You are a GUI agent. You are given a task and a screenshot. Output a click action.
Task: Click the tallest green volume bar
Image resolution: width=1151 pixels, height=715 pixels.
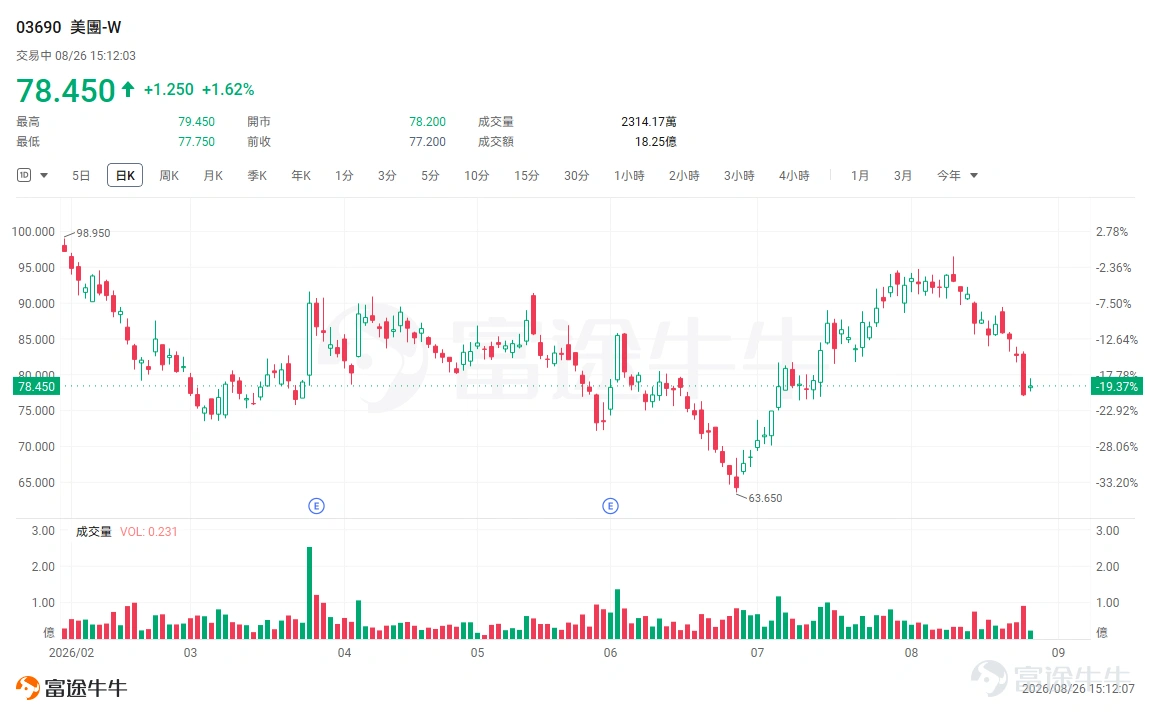coord(309,592)
